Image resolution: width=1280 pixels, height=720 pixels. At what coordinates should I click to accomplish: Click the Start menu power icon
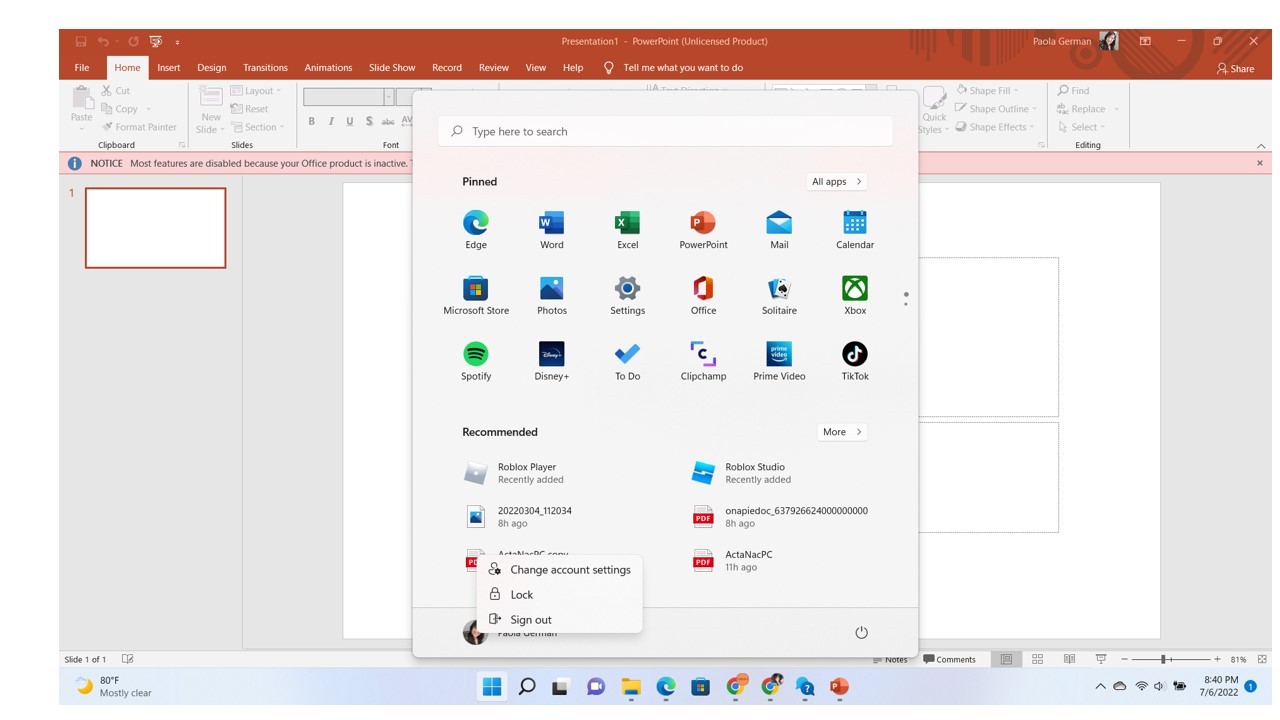coord(861,633)
